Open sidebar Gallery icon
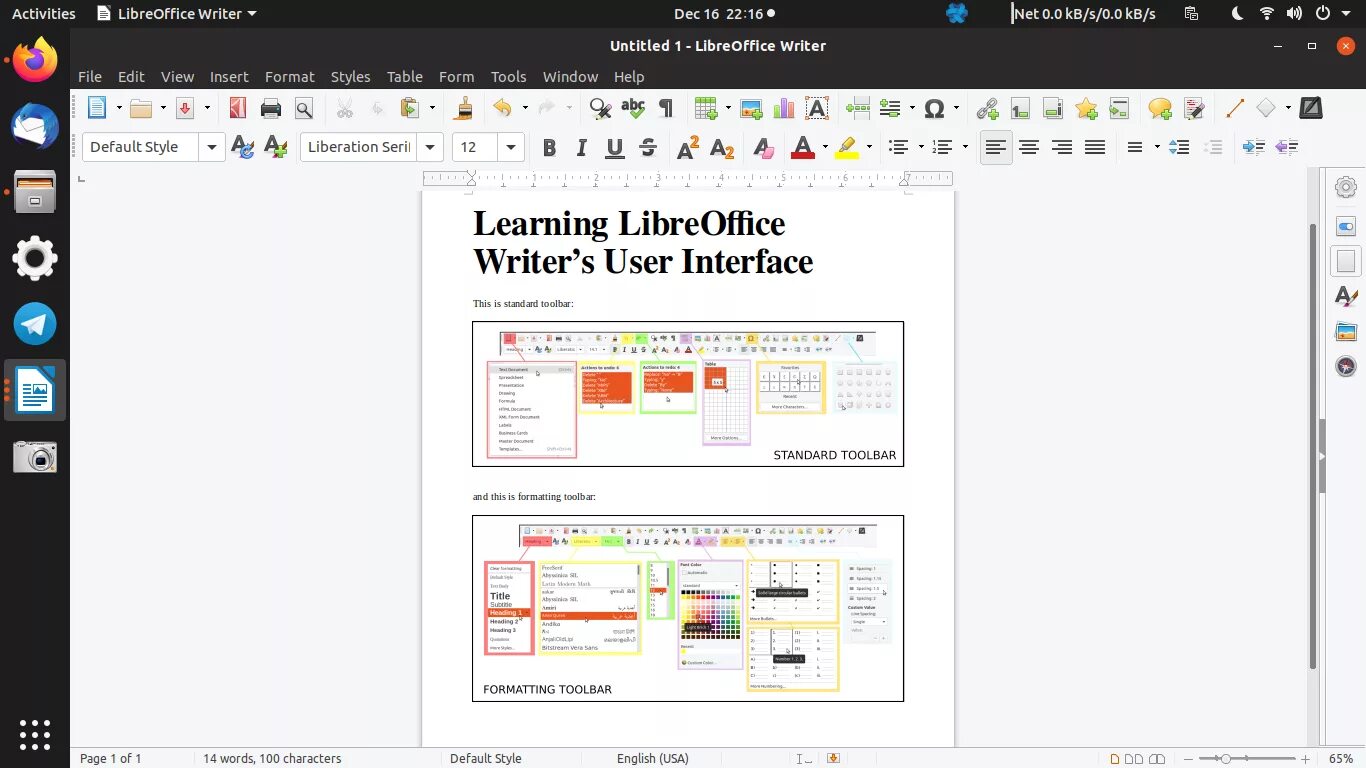Viewport: 1366px width, 768px height. pyautogui.click(x=1346, y=332)
